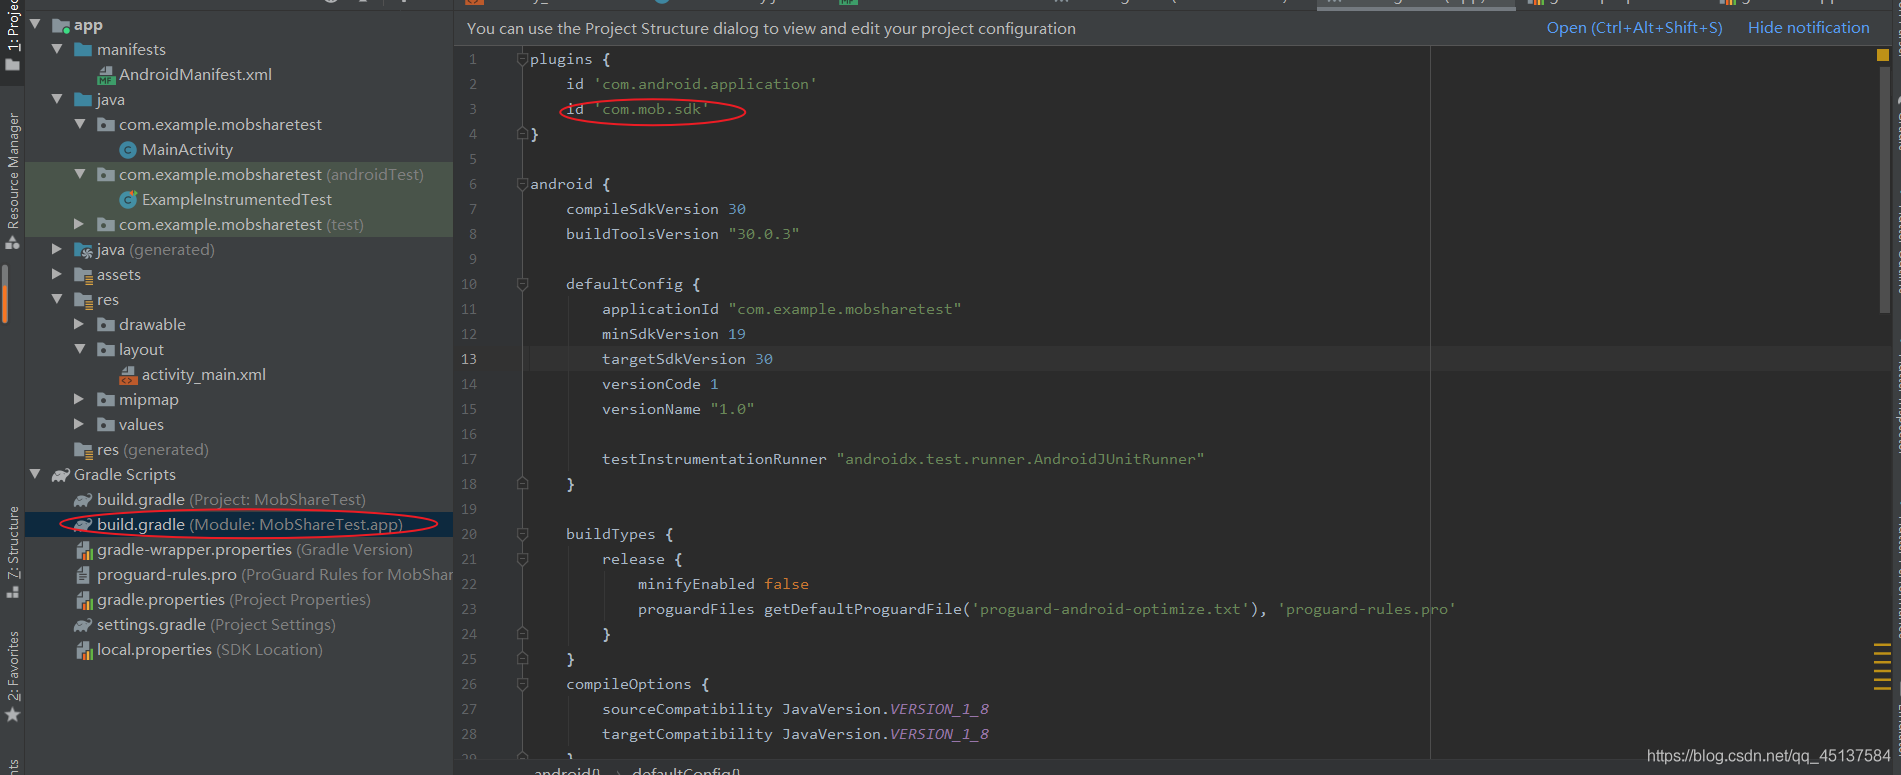Expand the mipmap folder
1901x775 pixels.
pos(79,399)
